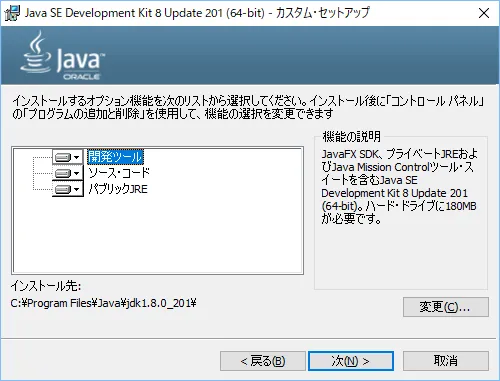Close the Java SE setup window
Viewport: 500px width, 381px height.
click(x=484, y=13)
